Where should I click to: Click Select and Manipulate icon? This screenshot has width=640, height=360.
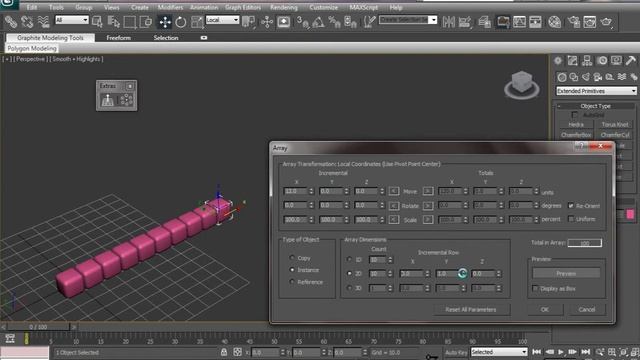267,22
